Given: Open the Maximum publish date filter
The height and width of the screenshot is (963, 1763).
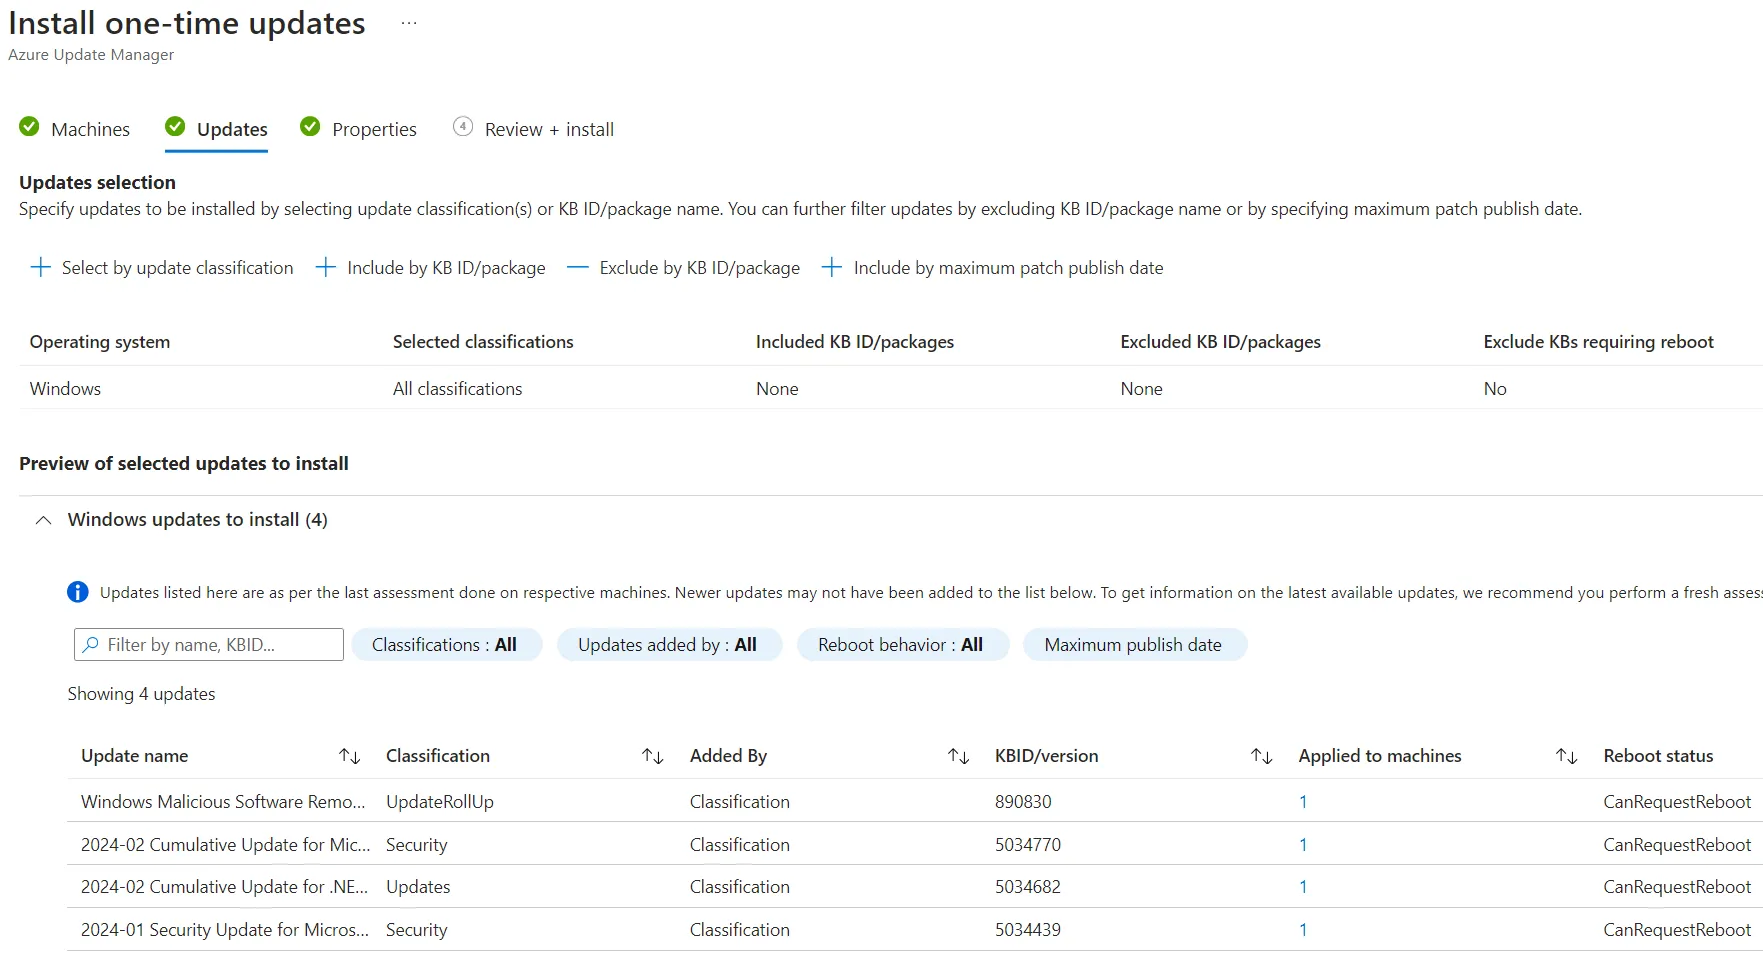Looking at the screenshot, I should (x=1134, y=645).
